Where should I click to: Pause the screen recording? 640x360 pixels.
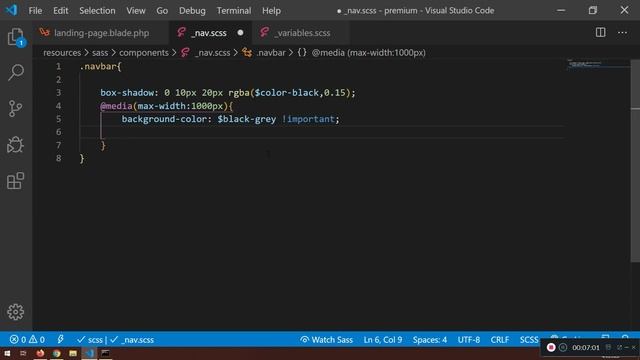tap(563, 347)
